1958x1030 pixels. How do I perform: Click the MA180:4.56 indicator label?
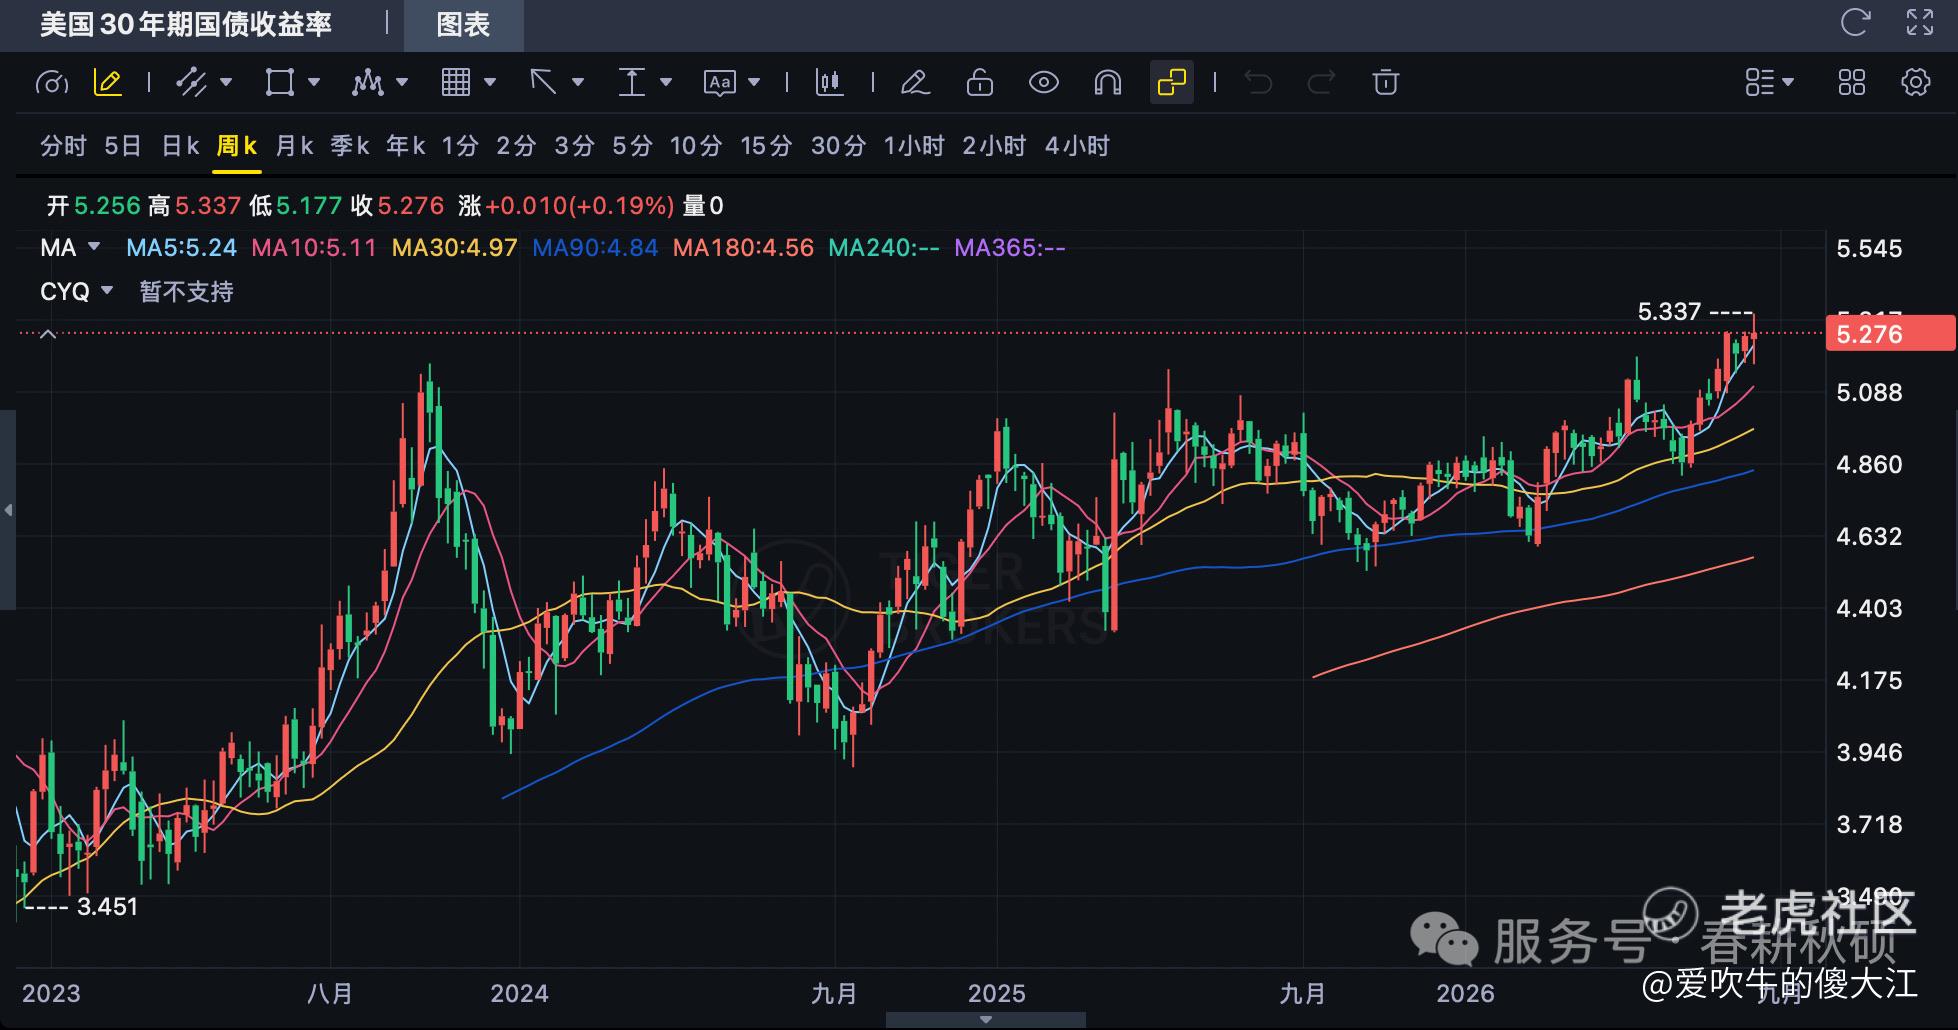[743, 248]
